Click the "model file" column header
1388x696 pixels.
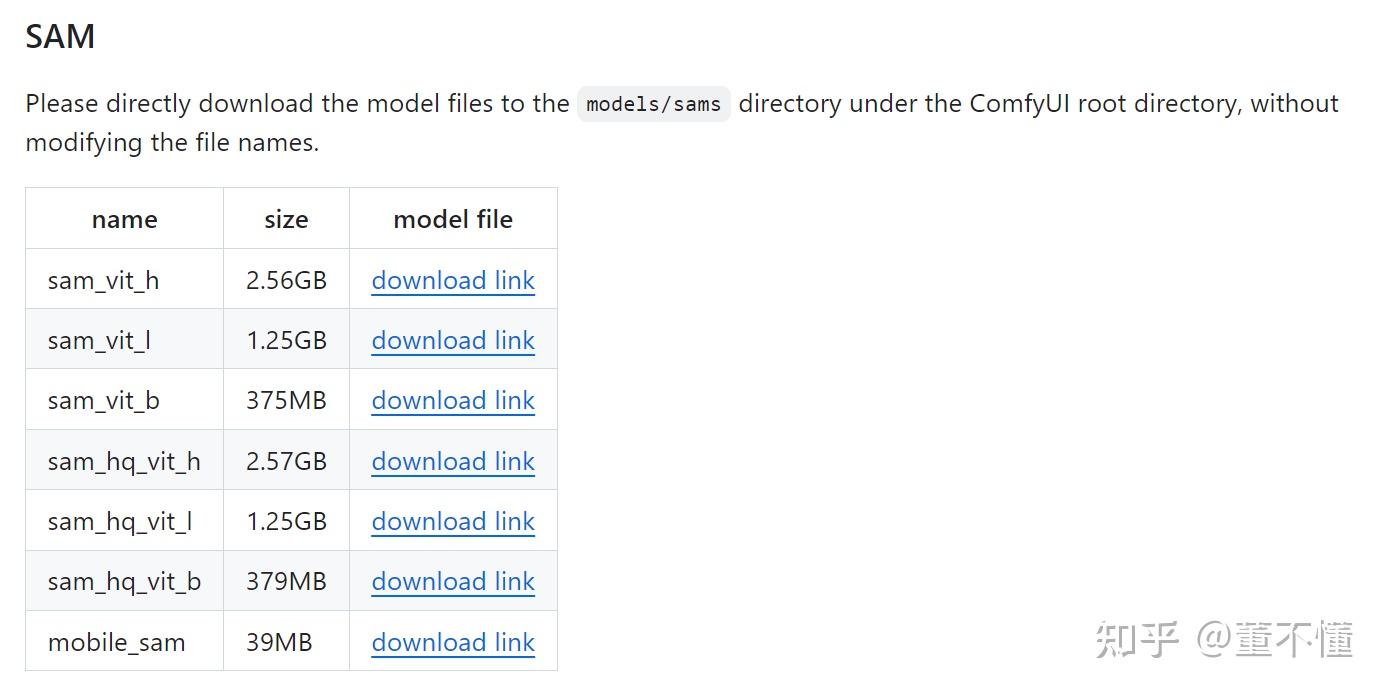(x=453, y=219)
